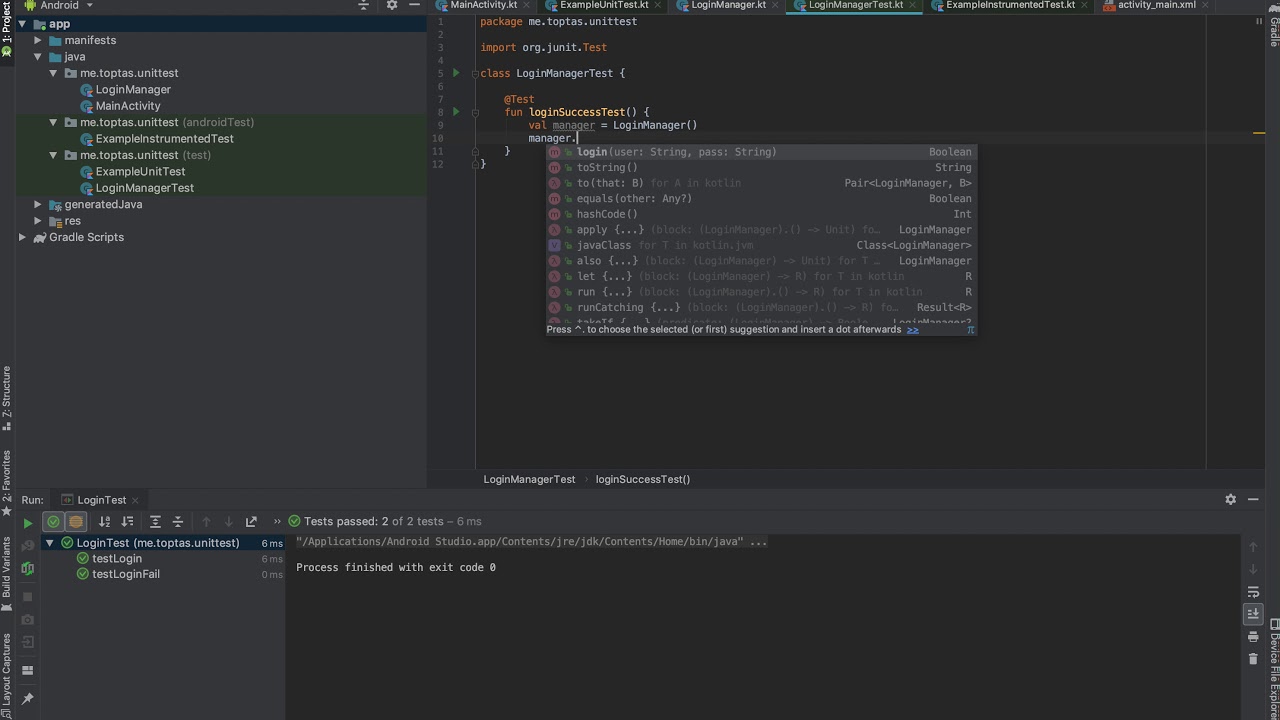Viewport: 1280px width, 720px height.
Task: Run loginSuccessTest from gutter icon
Action: [456, 112]
